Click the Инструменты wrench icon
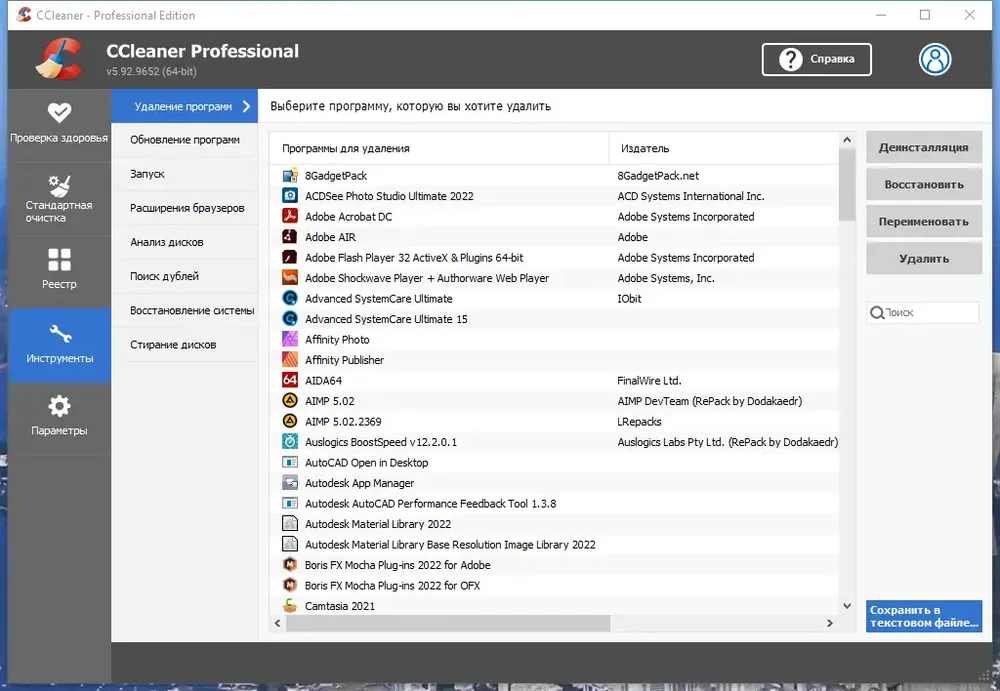Screen dimensions: 1000x691 60,333
